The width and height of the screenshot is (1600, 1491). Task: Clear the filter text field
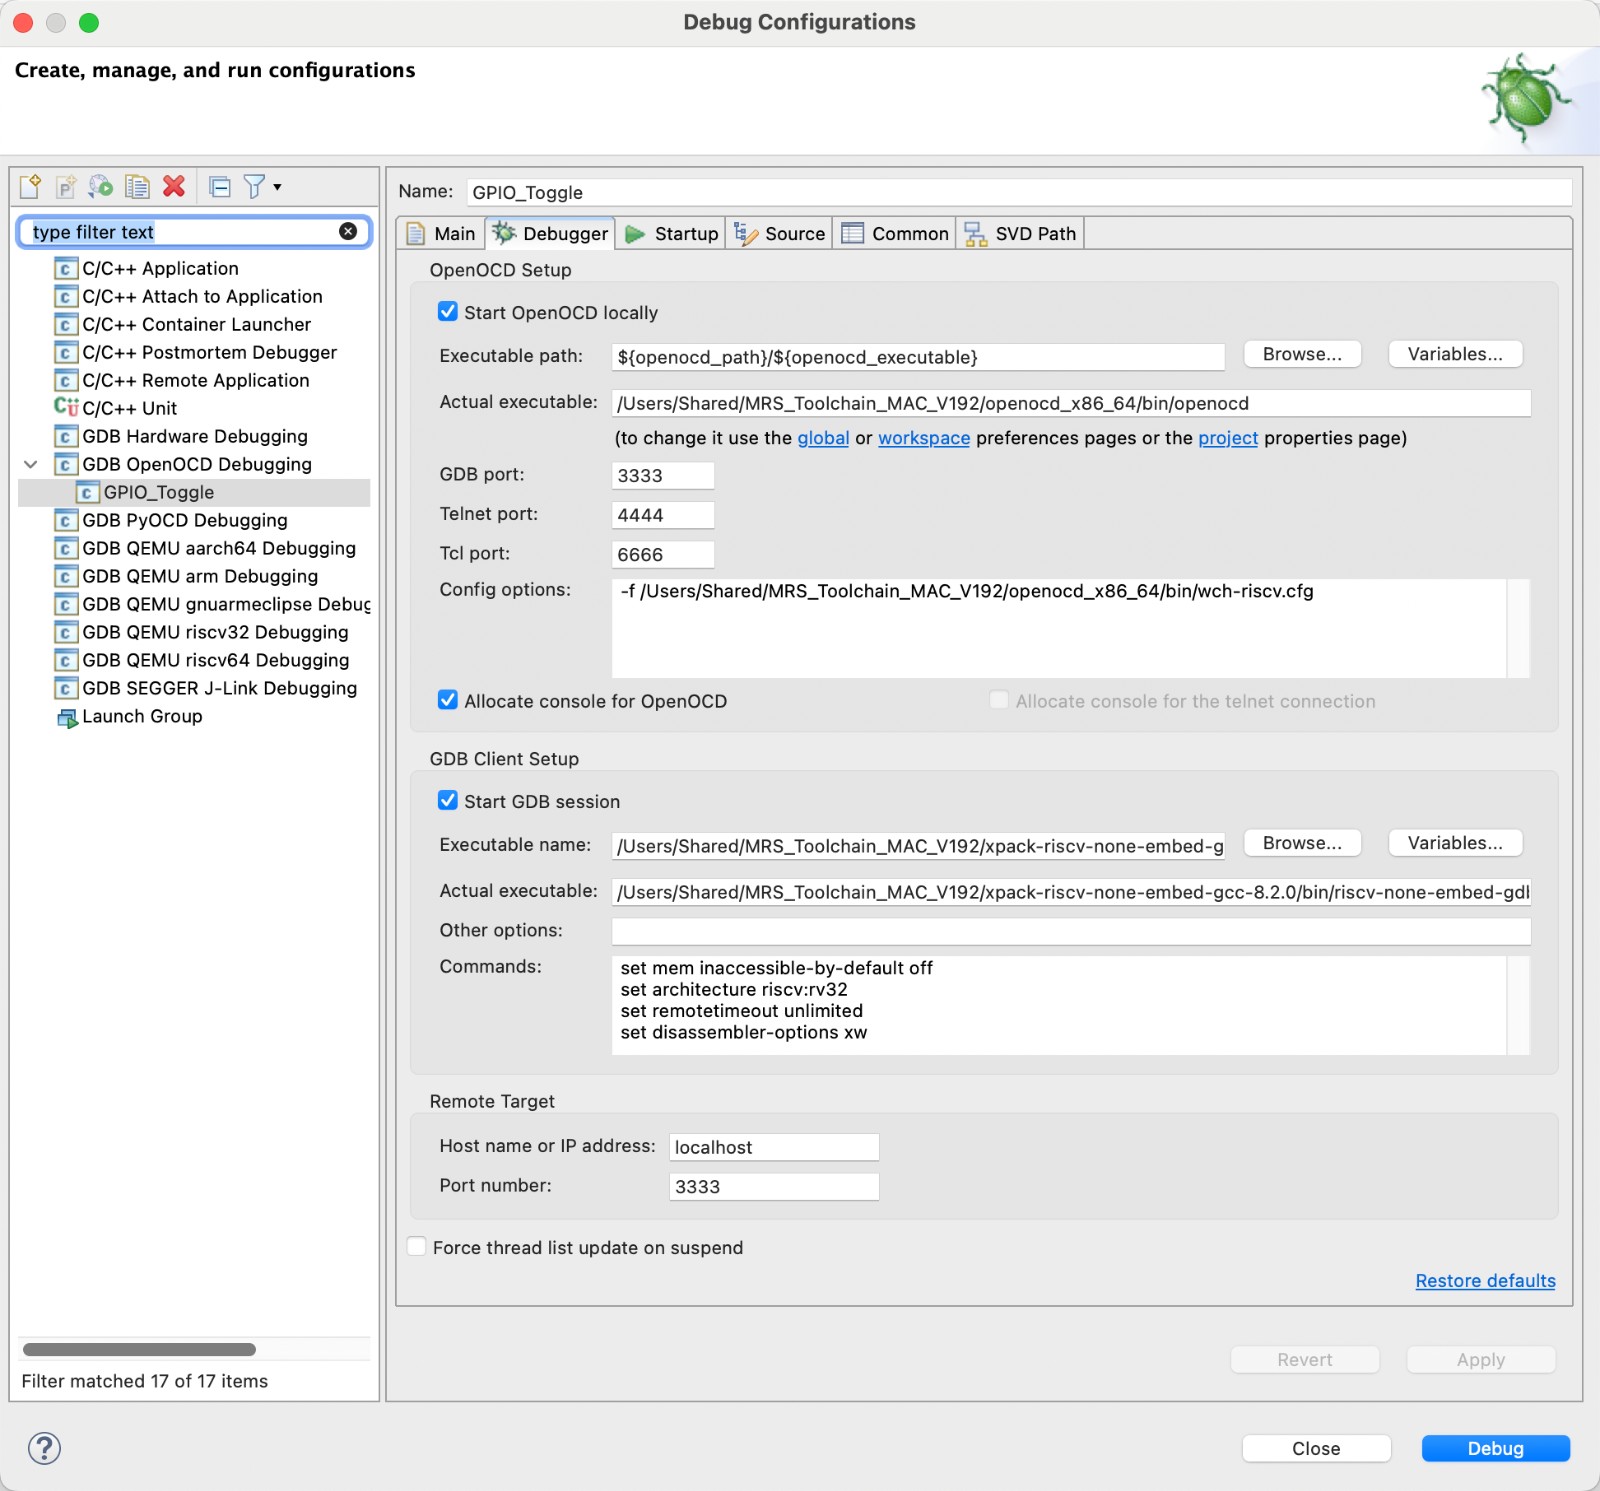[348, 231]
